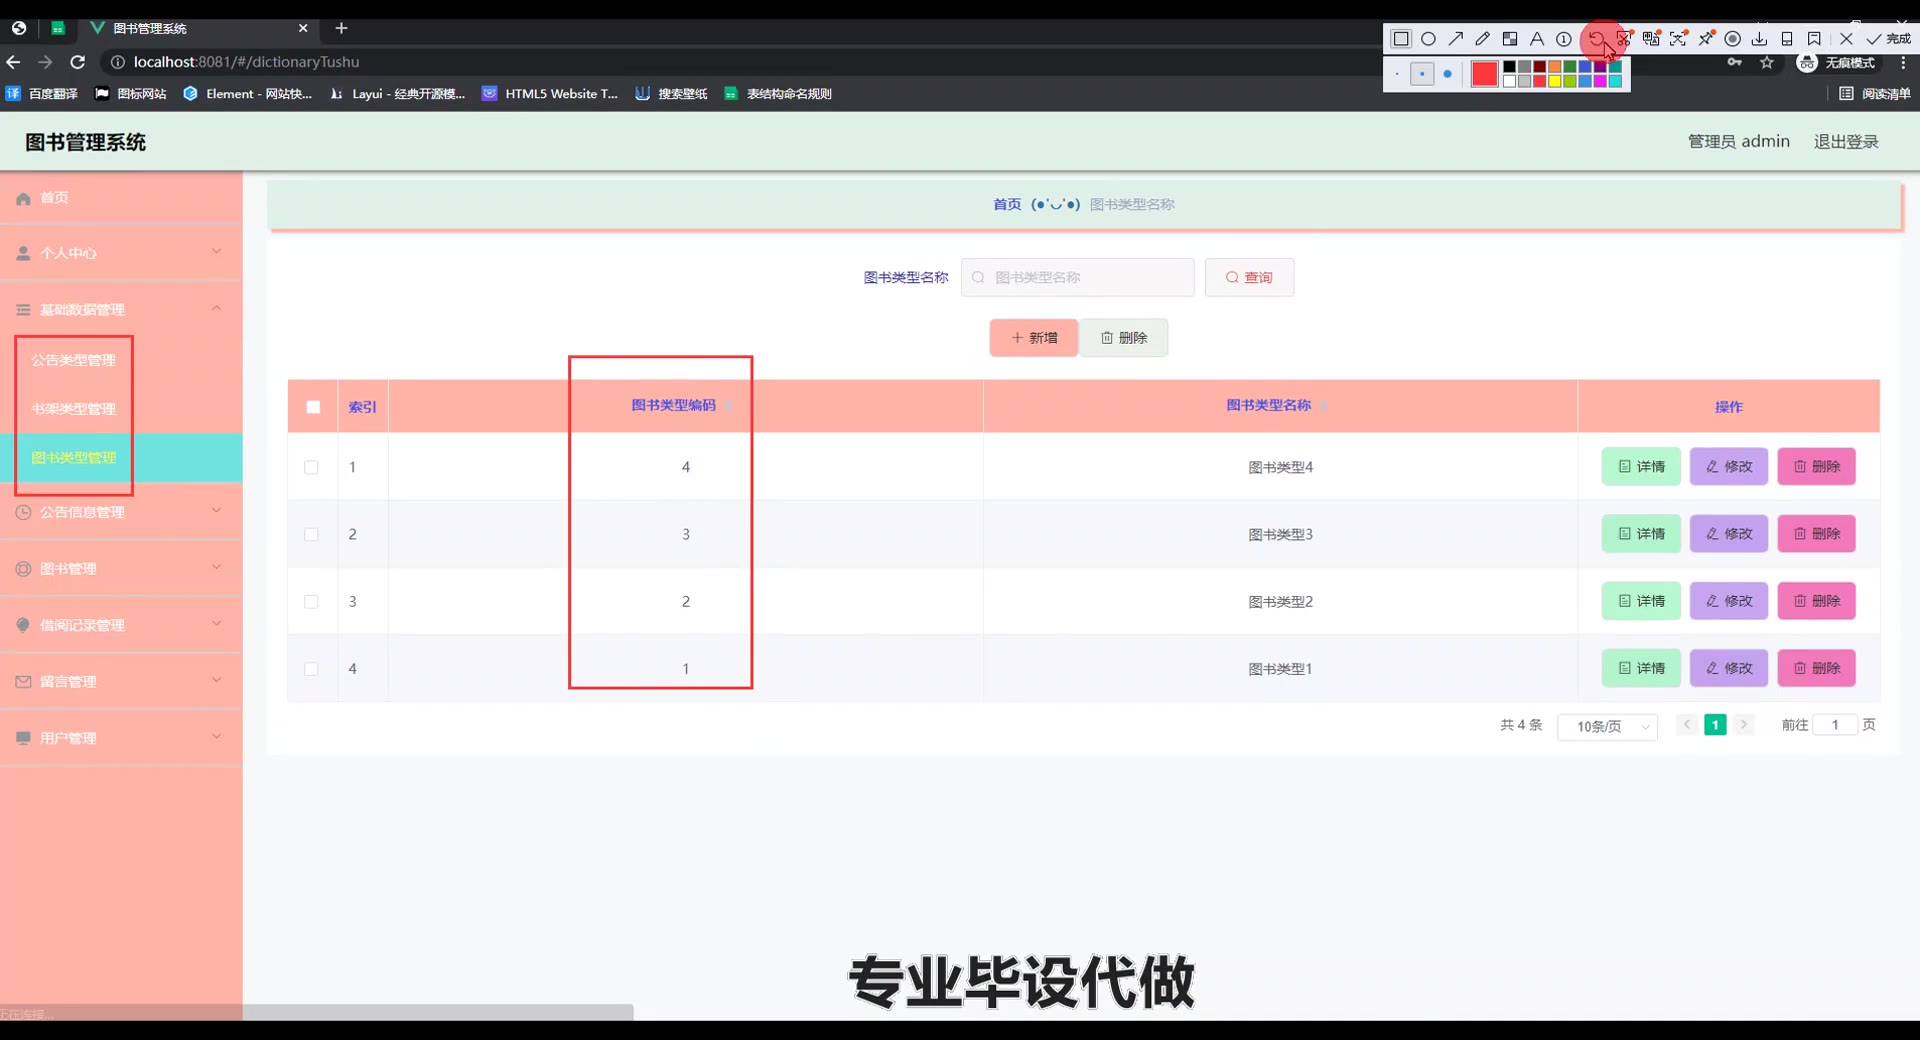The height and width of the screenshot is (1040, 1920).
Task: Open a new browser tab
Action: pyautogui.click(x=341, y=28)
